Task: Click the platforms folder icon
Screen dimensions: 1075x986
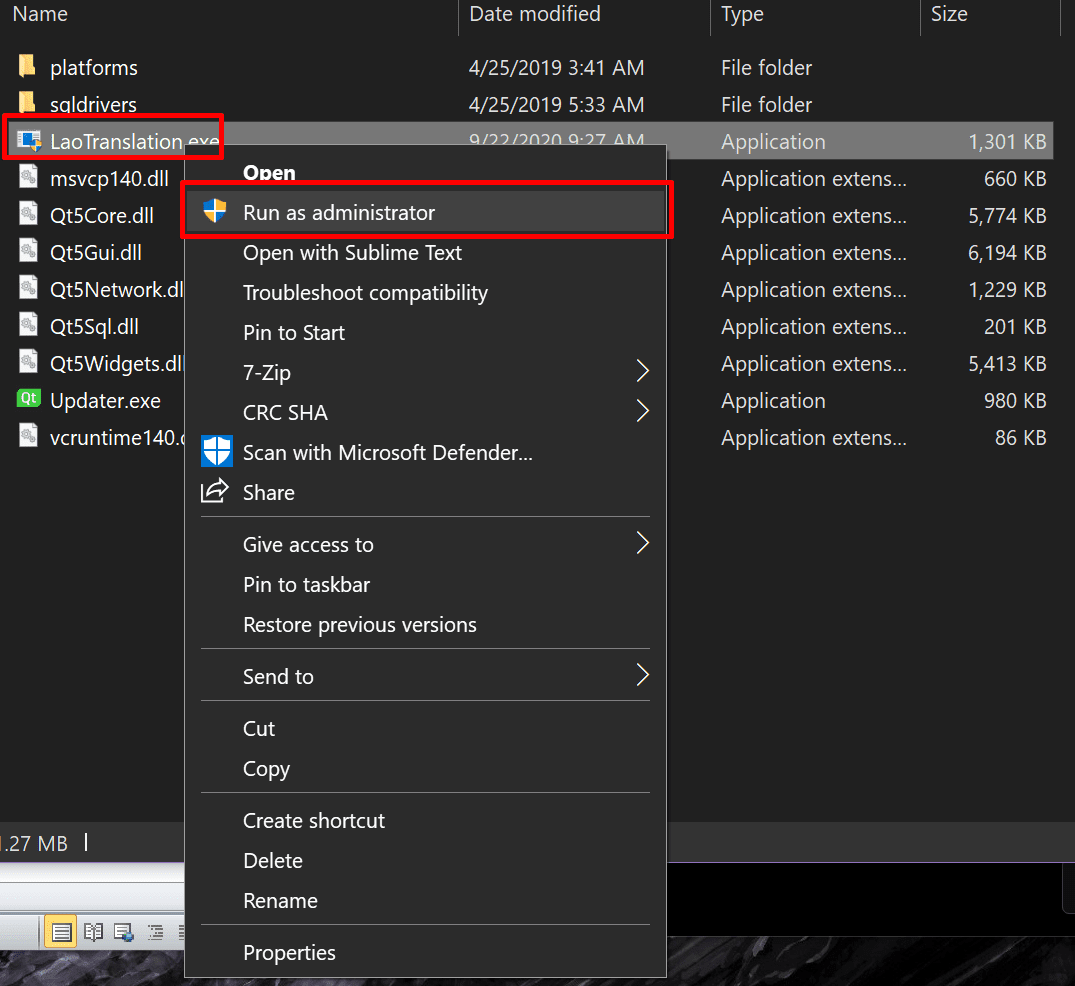Action: [x=28, y=68]
